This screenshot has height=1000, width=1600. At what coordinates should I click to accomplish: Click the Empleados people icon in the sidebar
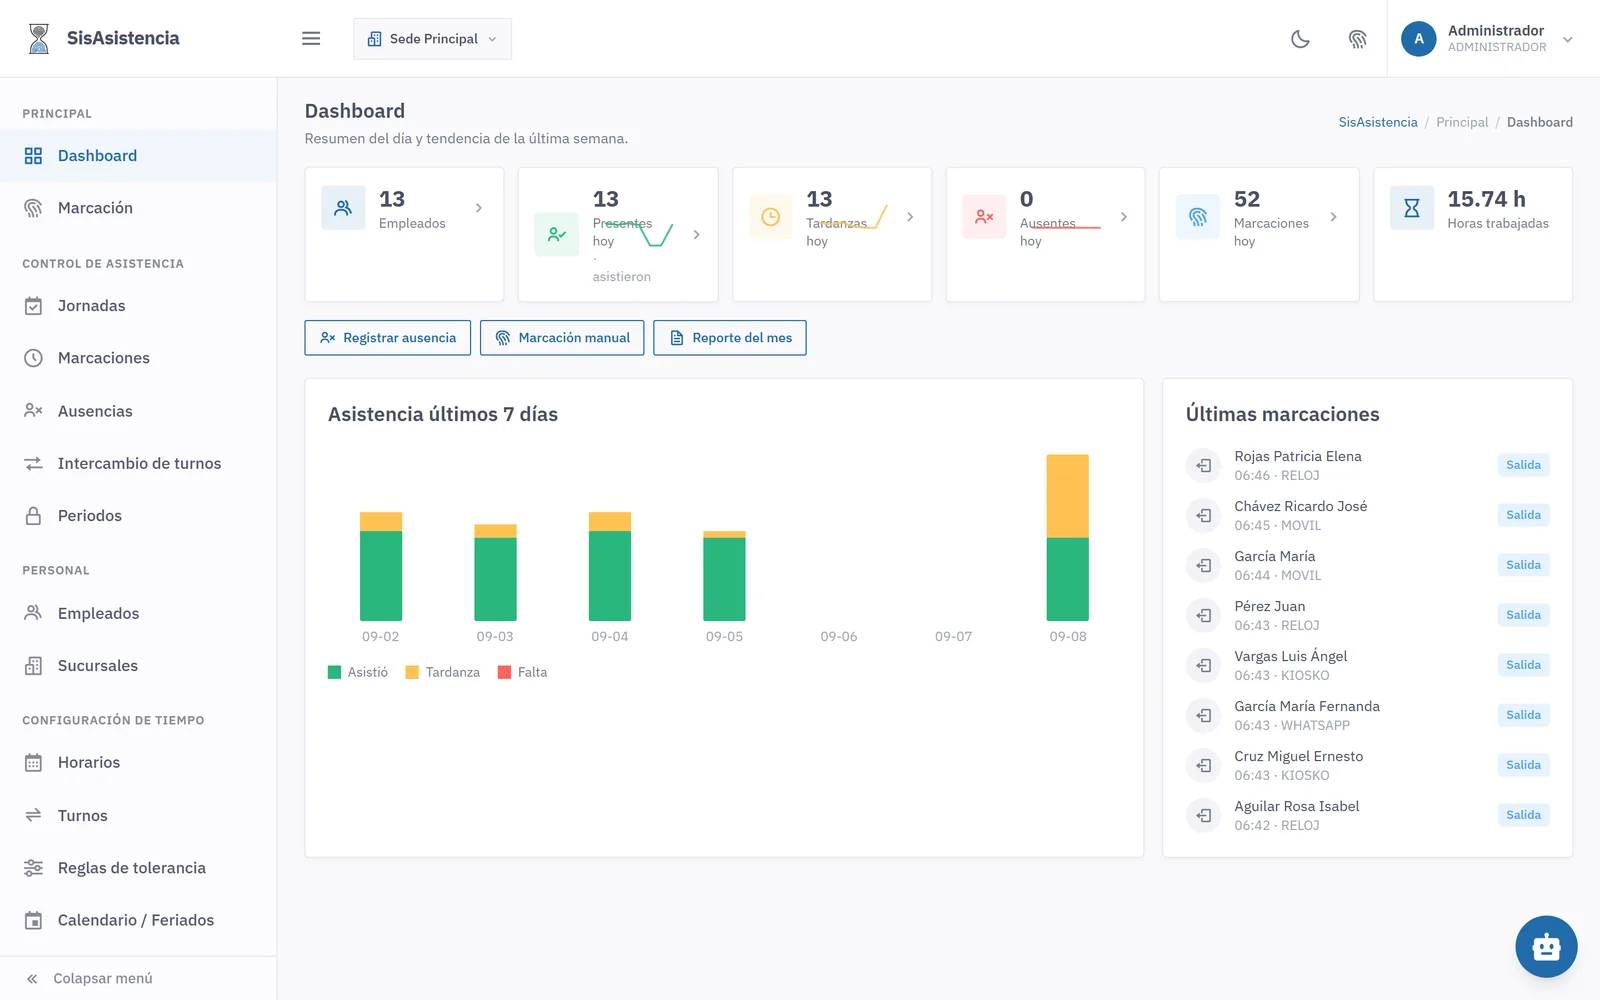click(x=33, y=613)
